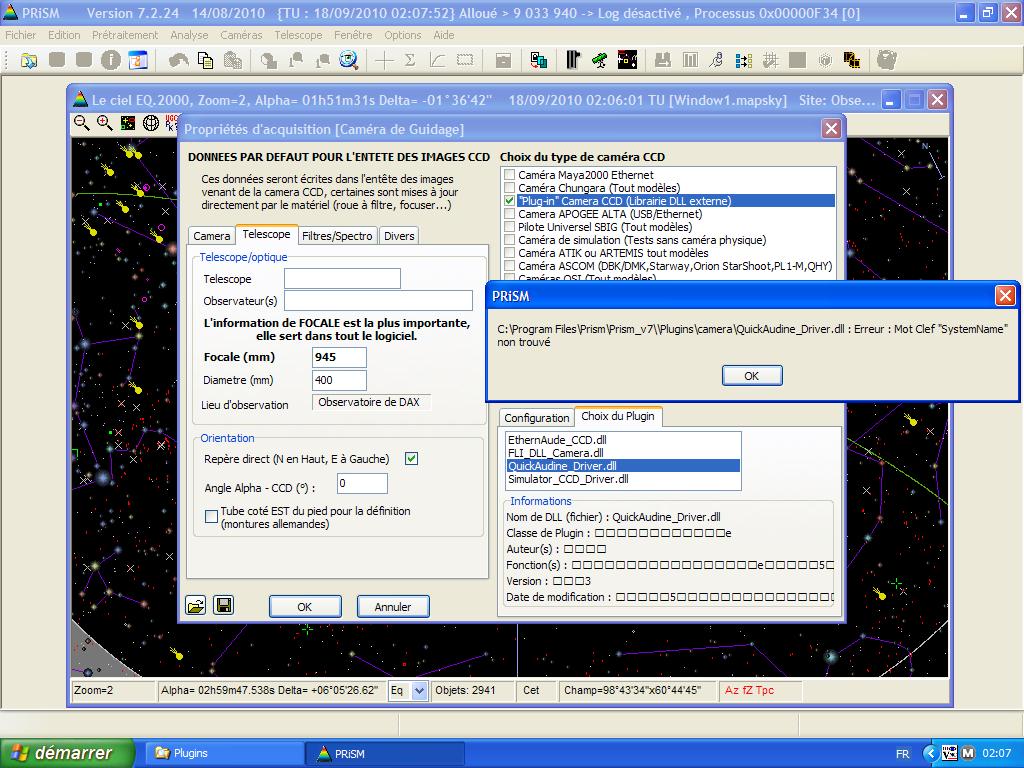Screen dimensions: 1024x768
Task: Switch to the Filtres/Spectro tab
Action: coord(337,236)
